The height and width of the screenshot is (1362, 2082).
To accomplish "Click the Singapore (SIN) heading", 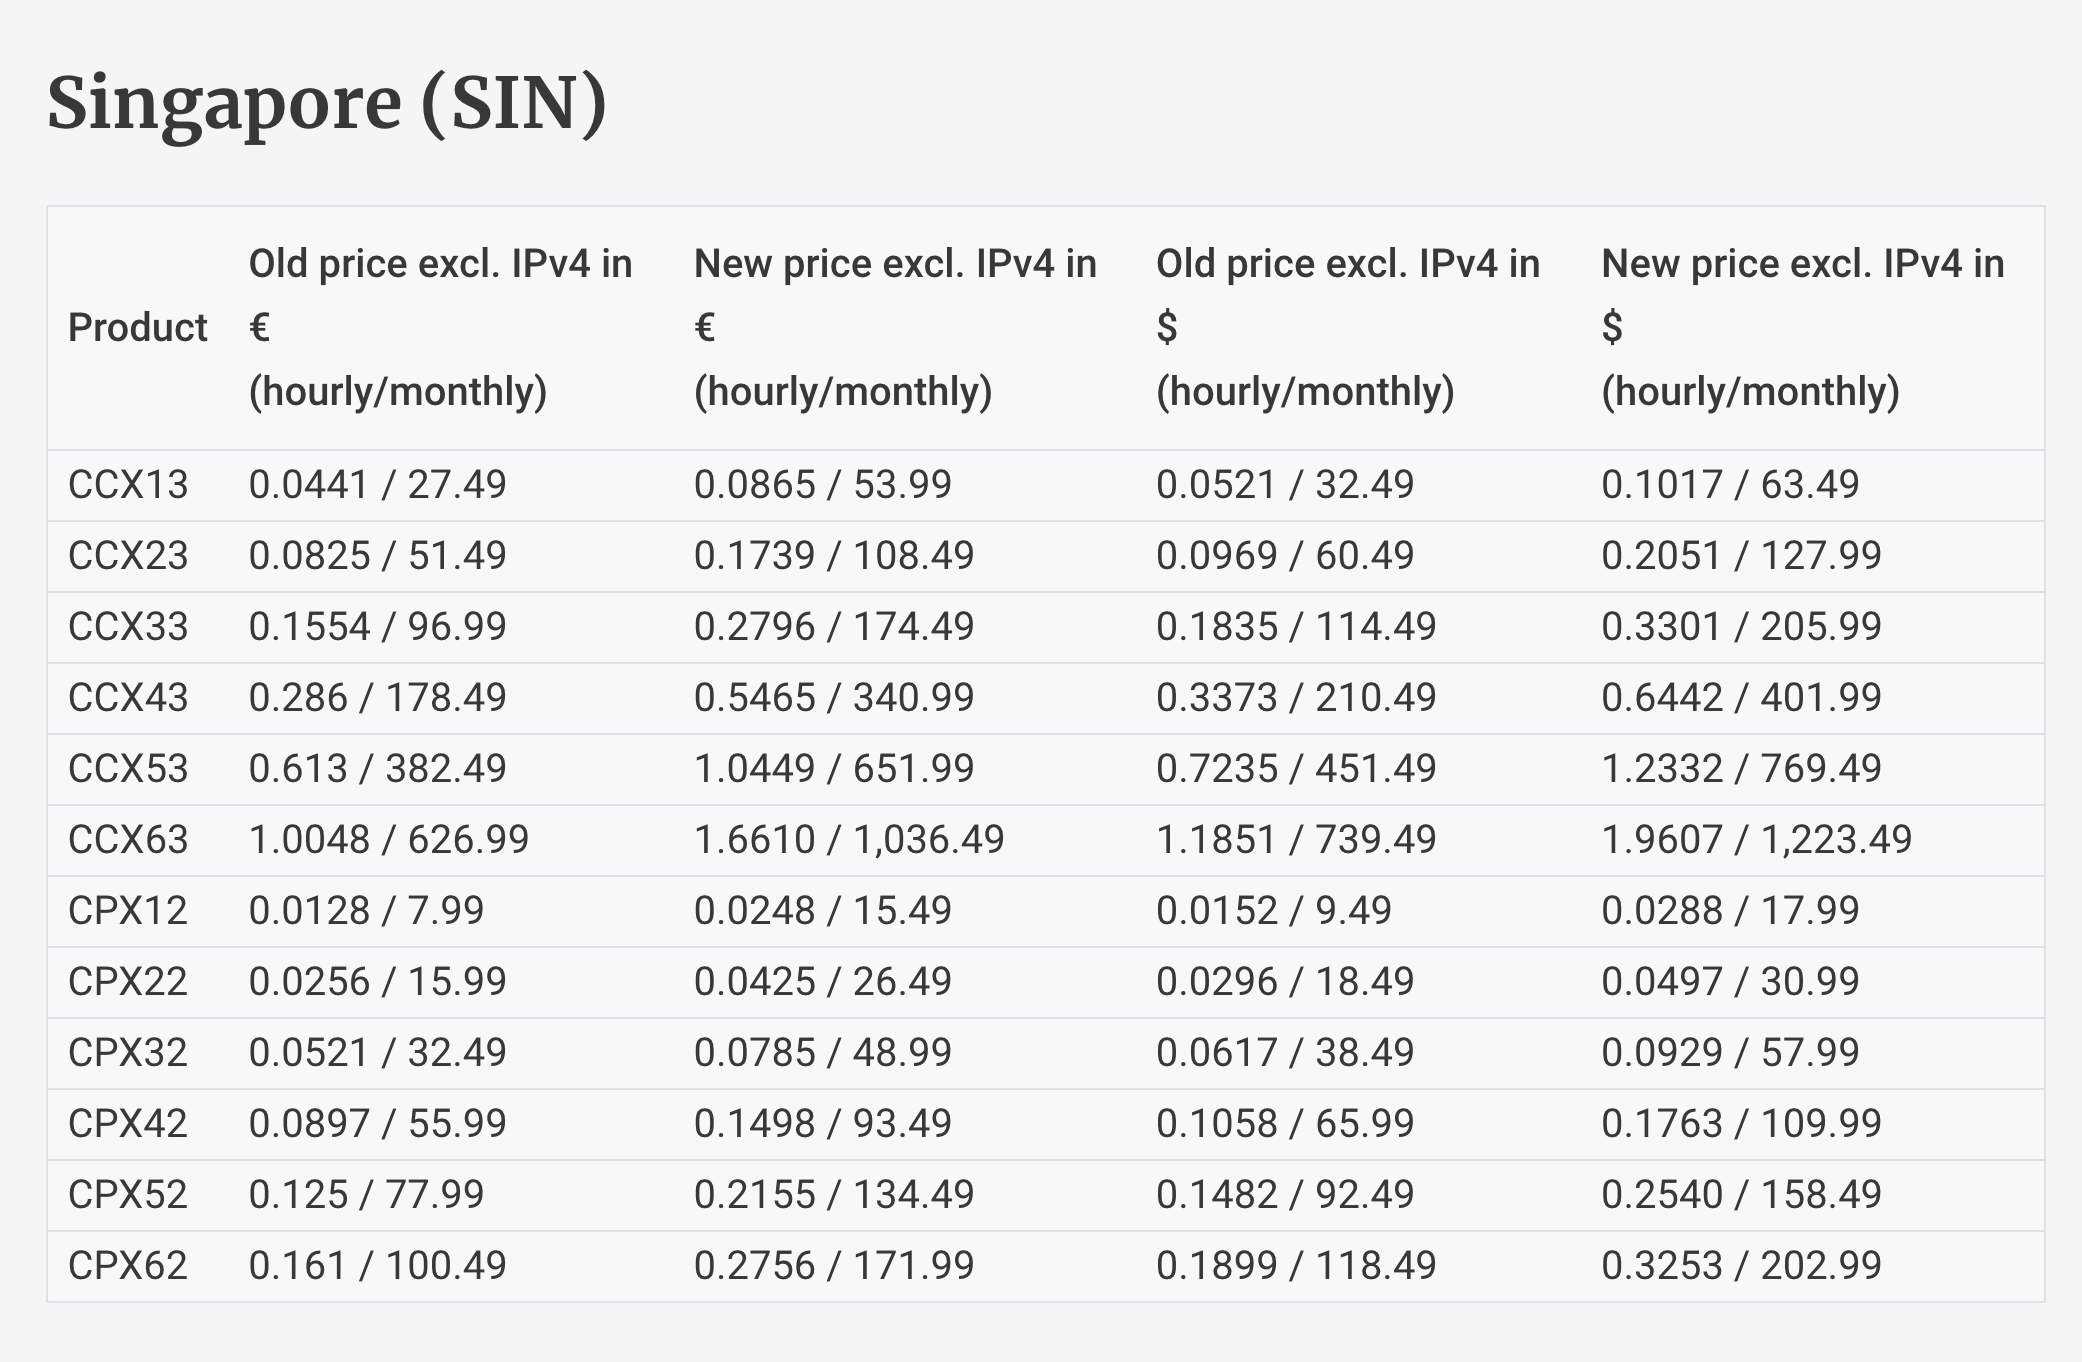I will point(327,104).
